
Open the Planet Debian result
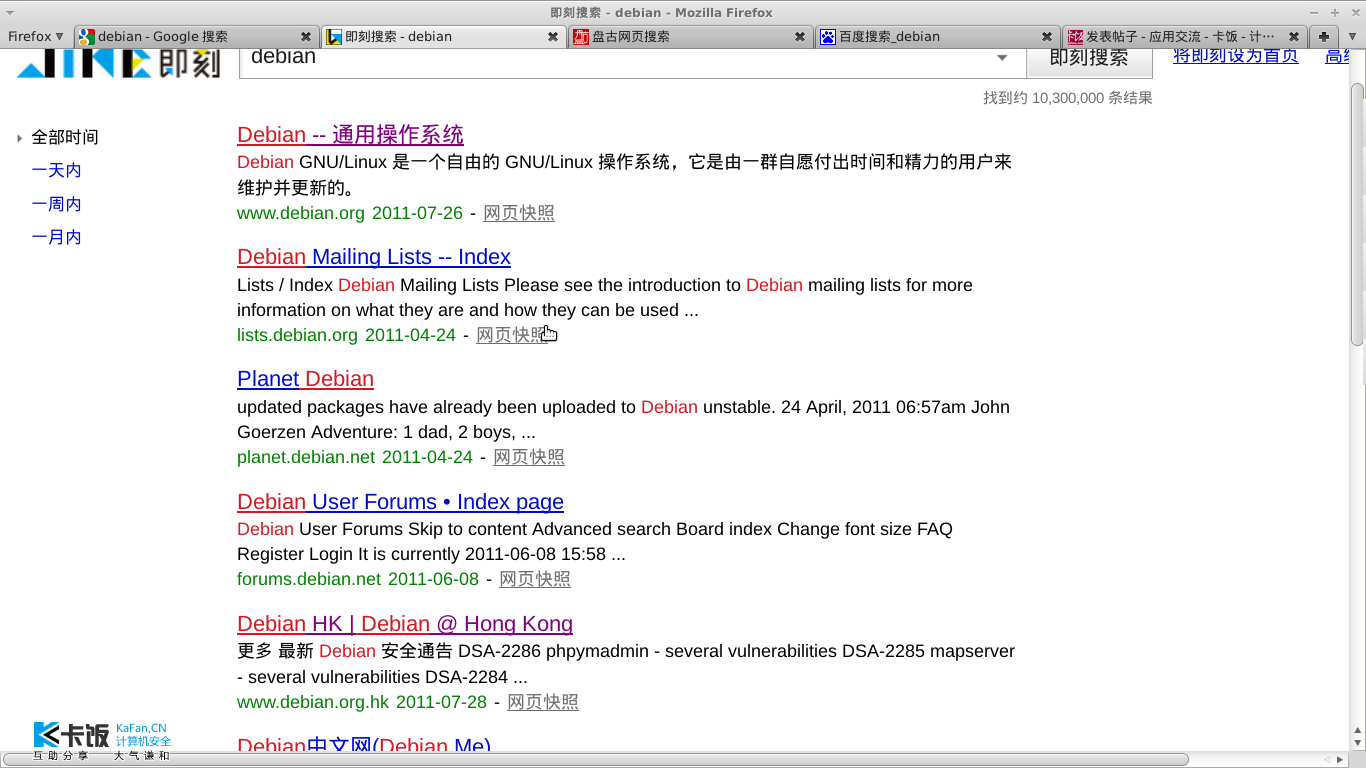tap(305, 379)
